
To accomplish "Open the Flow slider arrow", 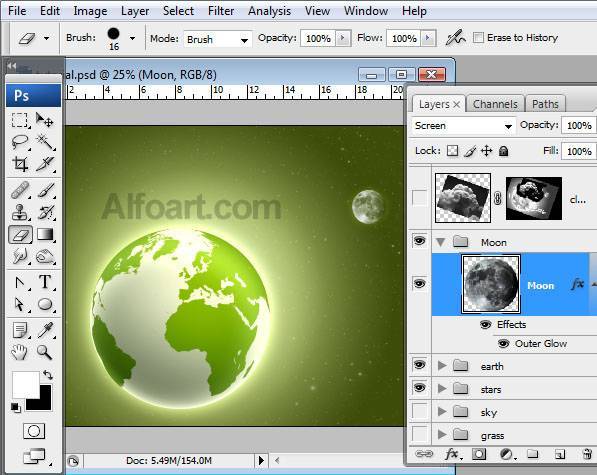I will 428,38.
